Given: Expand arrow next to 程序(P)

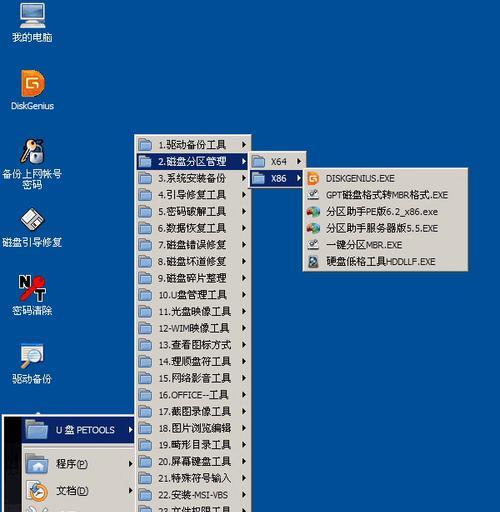Looking at the screenshot, I should (x=130, y=464).
